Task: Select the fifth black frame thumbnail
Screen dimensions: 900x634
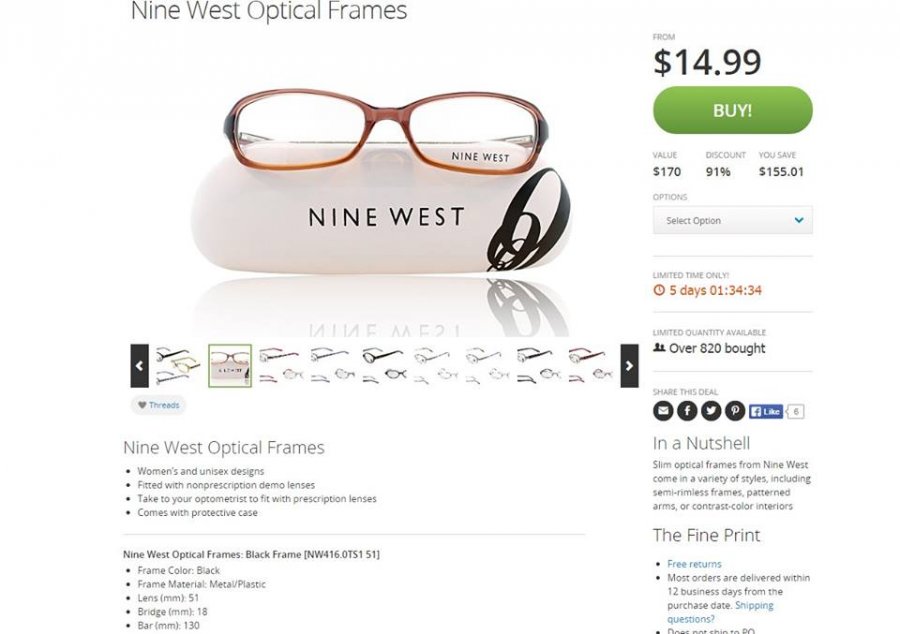Action: (383, 366)
